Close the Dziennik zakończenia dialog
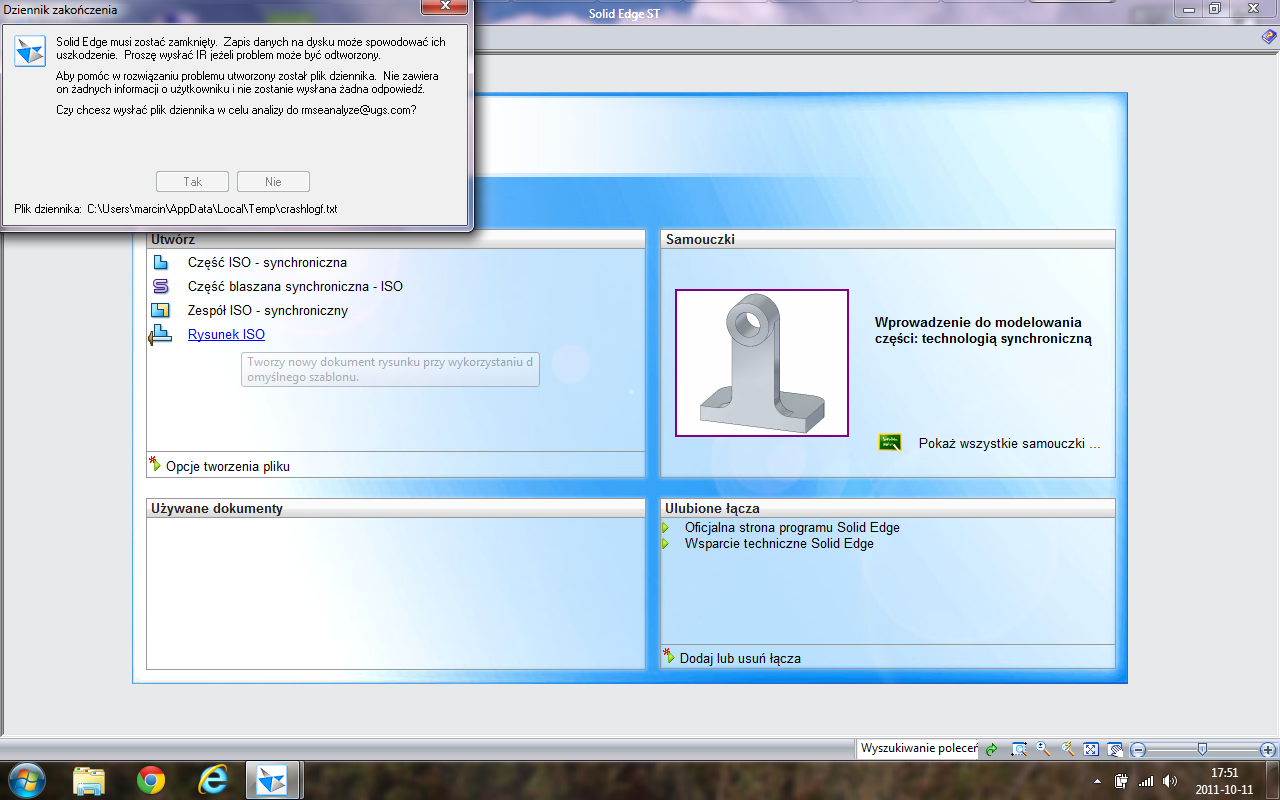The image size is (1280, 800). coord(443,8)
